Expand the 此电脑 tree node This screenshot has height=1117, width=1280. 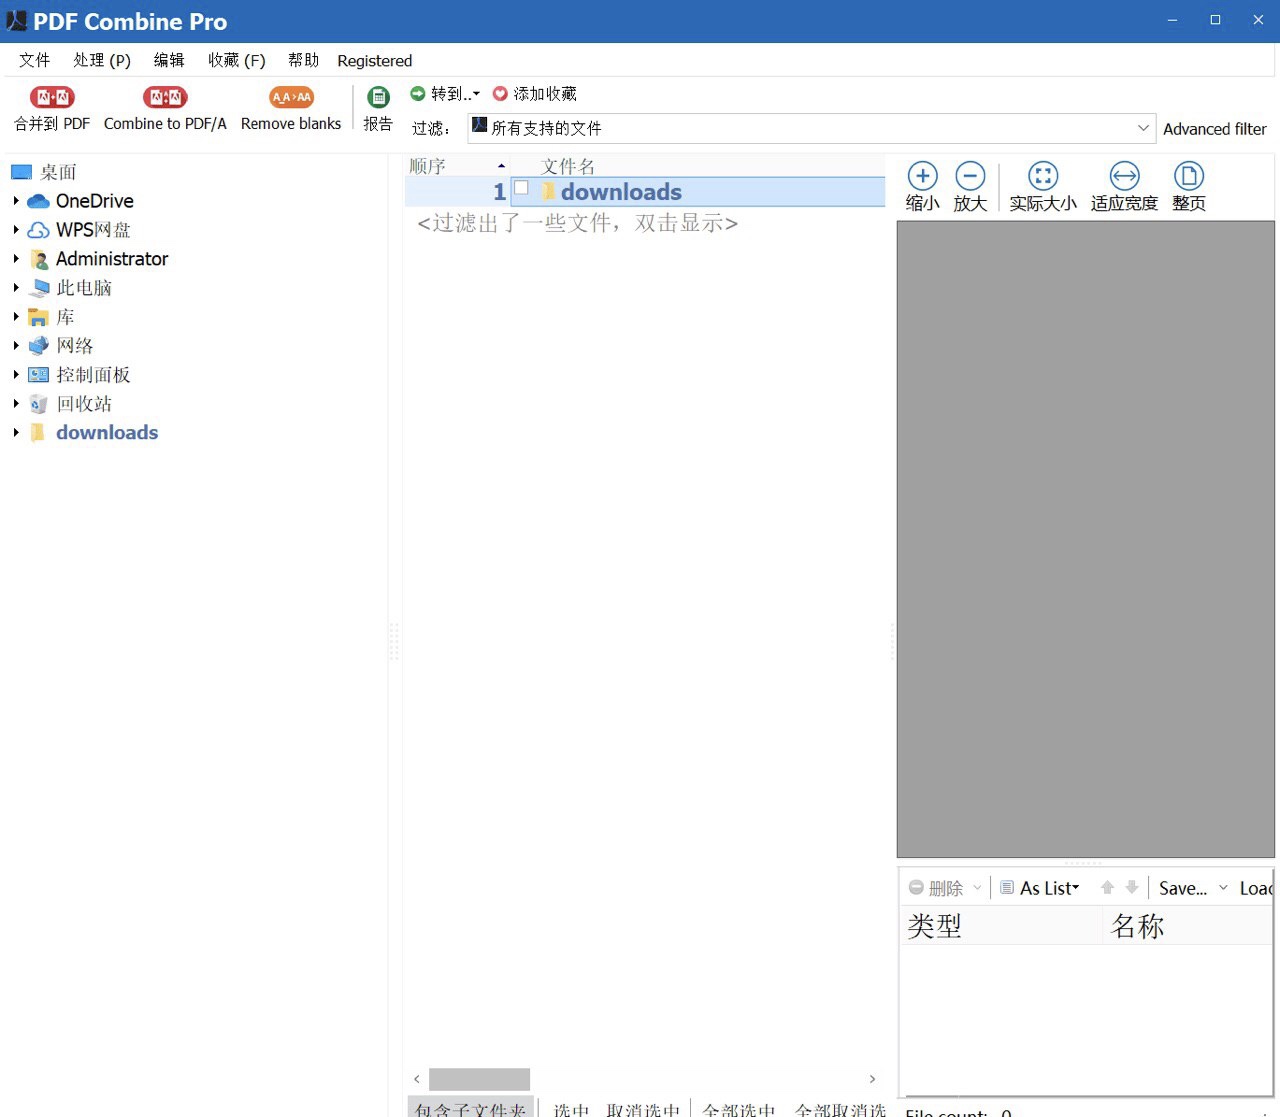click(16, 288)
